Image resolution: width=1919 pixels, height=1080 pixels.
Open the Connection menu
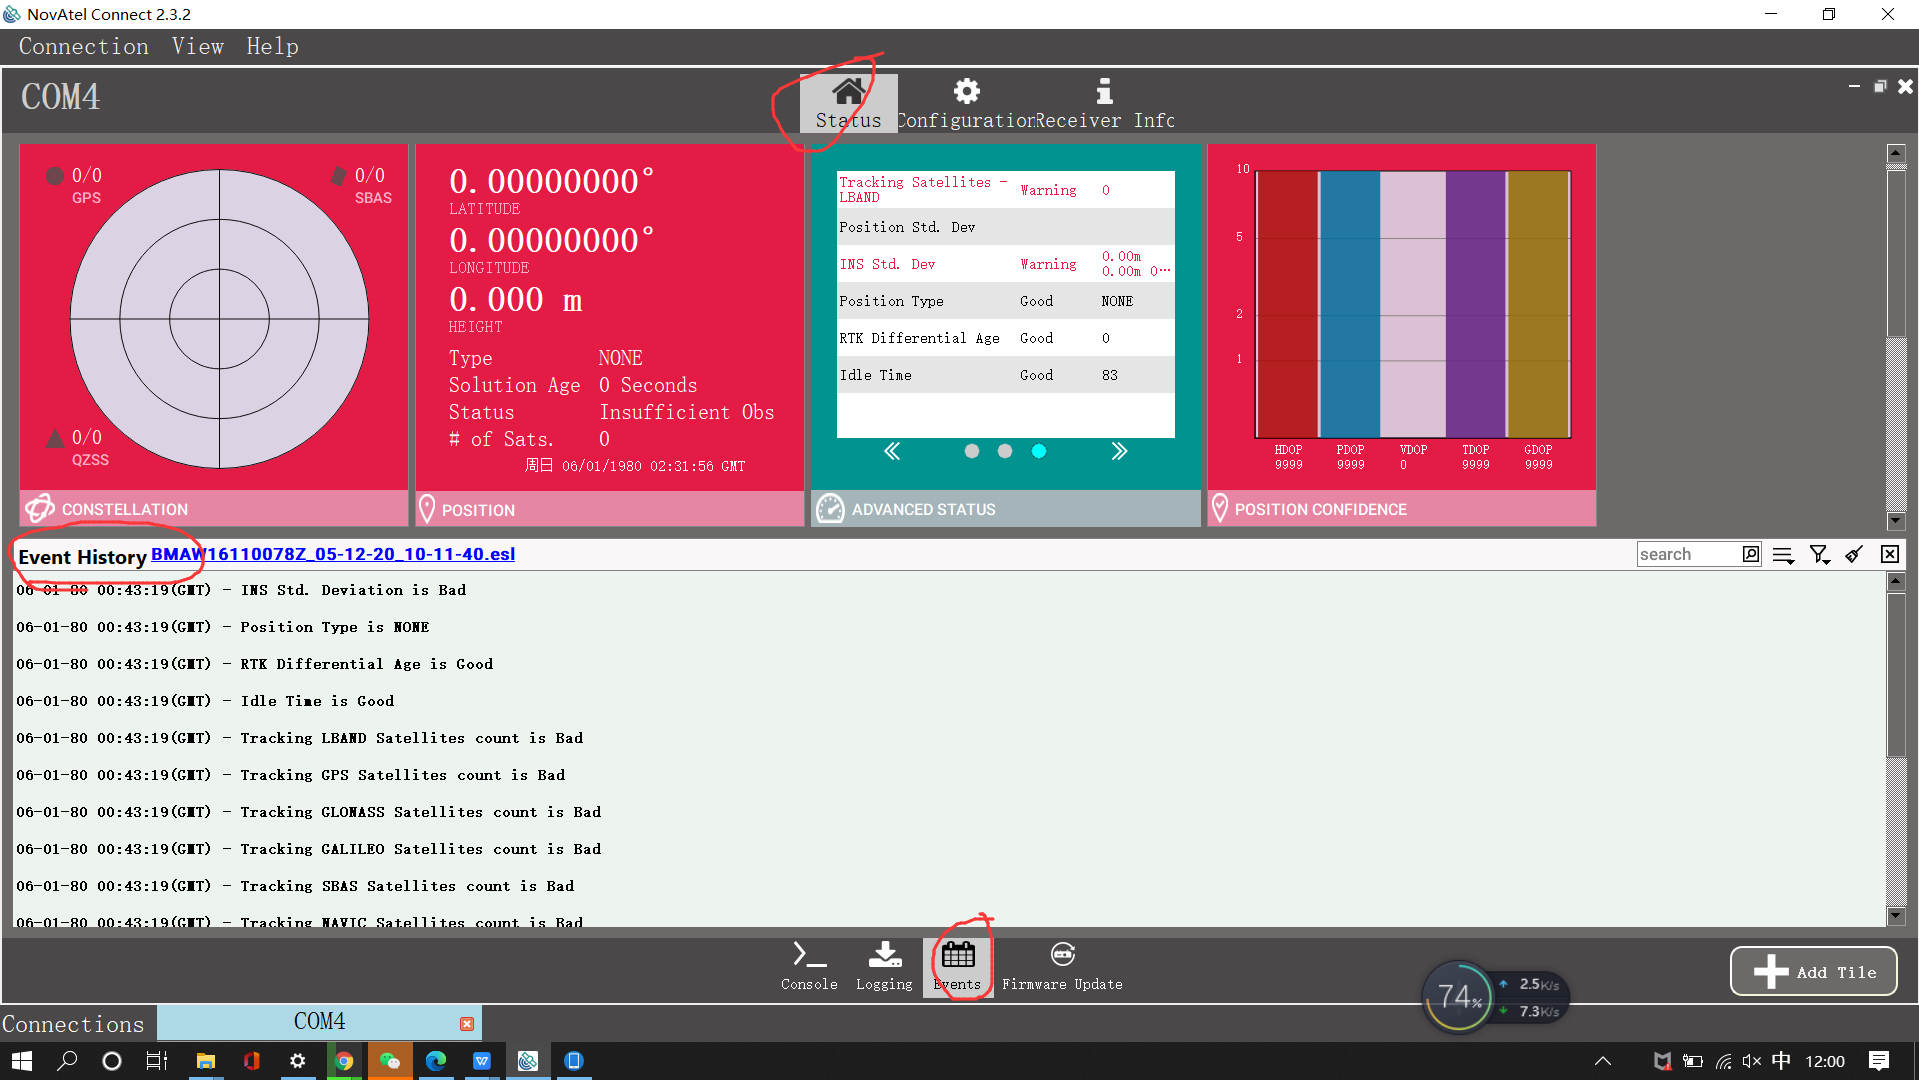(x=83, y=46)
